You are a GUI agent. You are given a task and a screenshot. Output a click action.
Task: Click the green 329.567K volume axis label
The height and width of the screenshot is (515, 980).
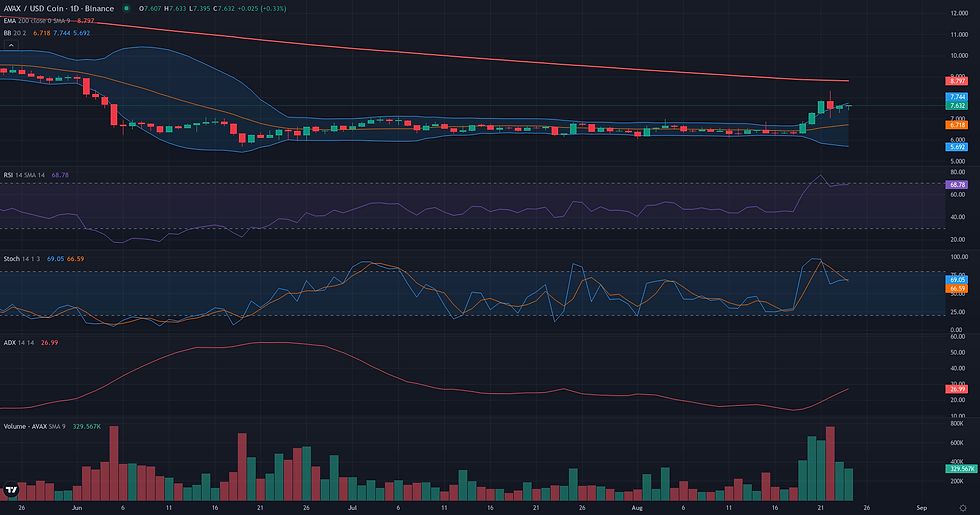tap(961, 468)
